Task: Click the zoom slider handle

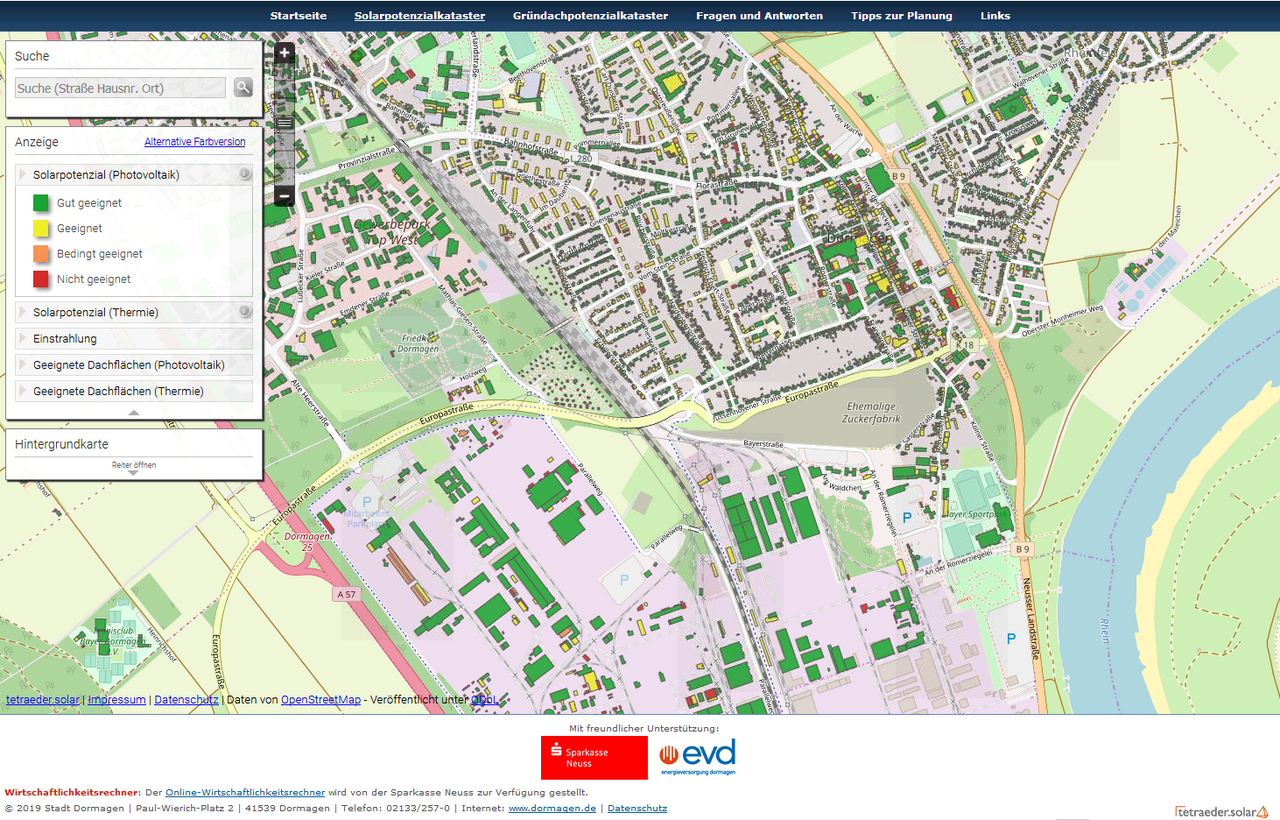Action: click(x=284, y=122)
